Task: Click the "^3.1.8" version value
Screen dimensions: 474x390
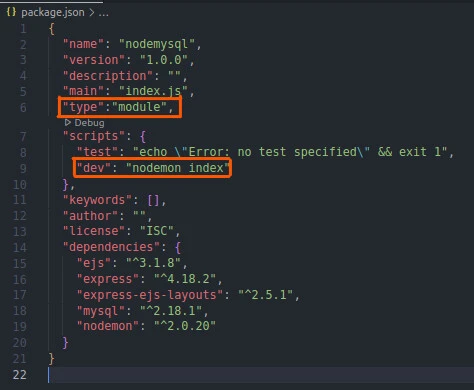Action: tap(153, 263)
